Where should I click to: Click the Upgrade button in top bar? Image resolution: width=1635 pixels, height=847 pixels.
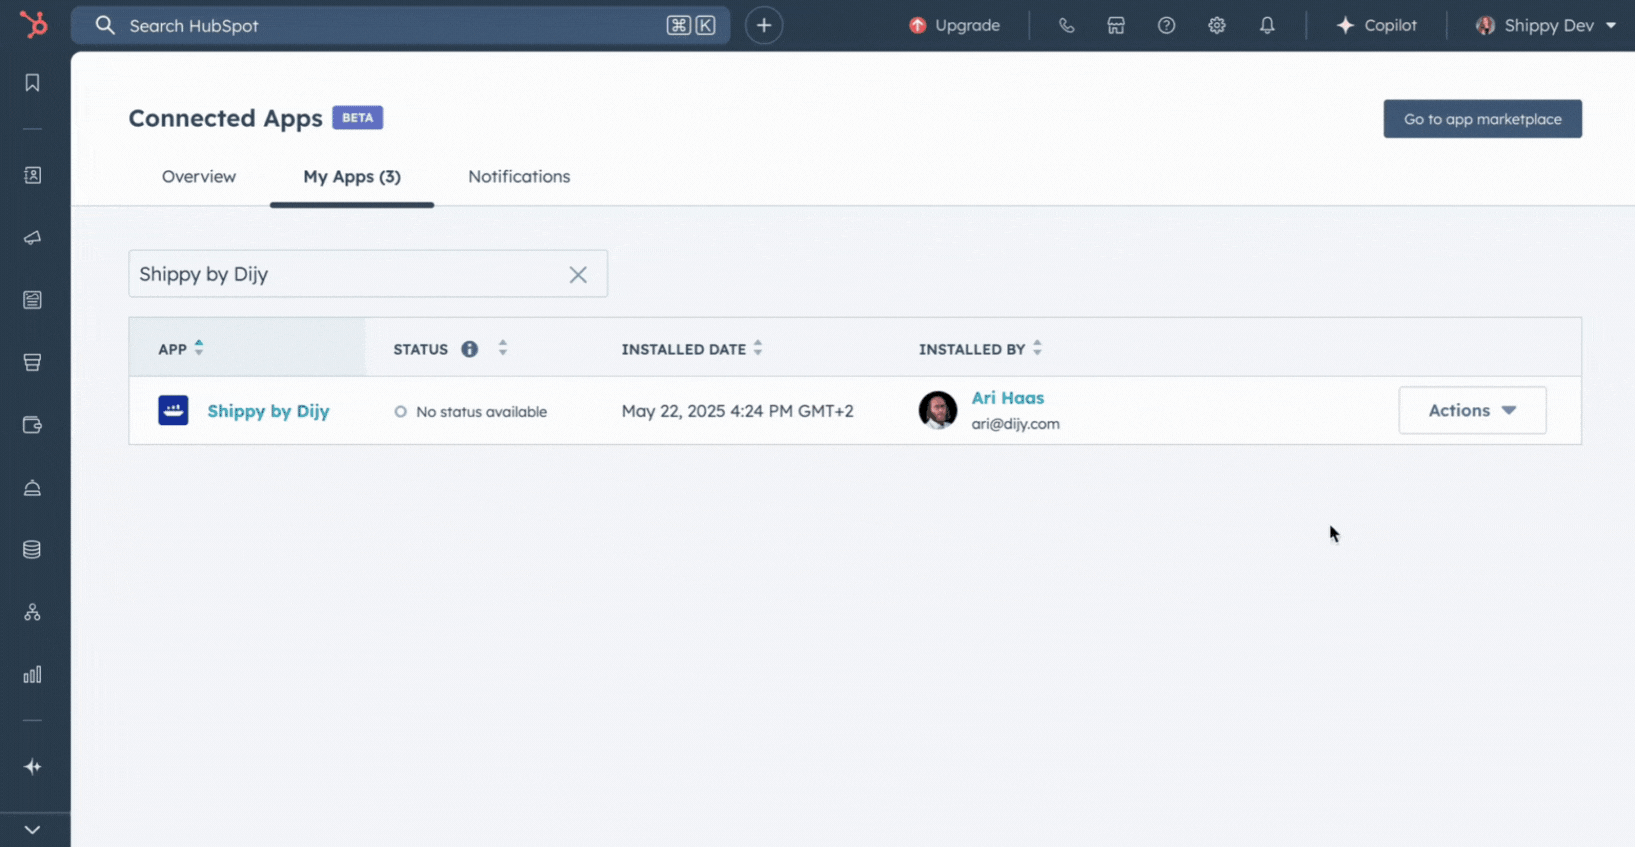point(954,25)
